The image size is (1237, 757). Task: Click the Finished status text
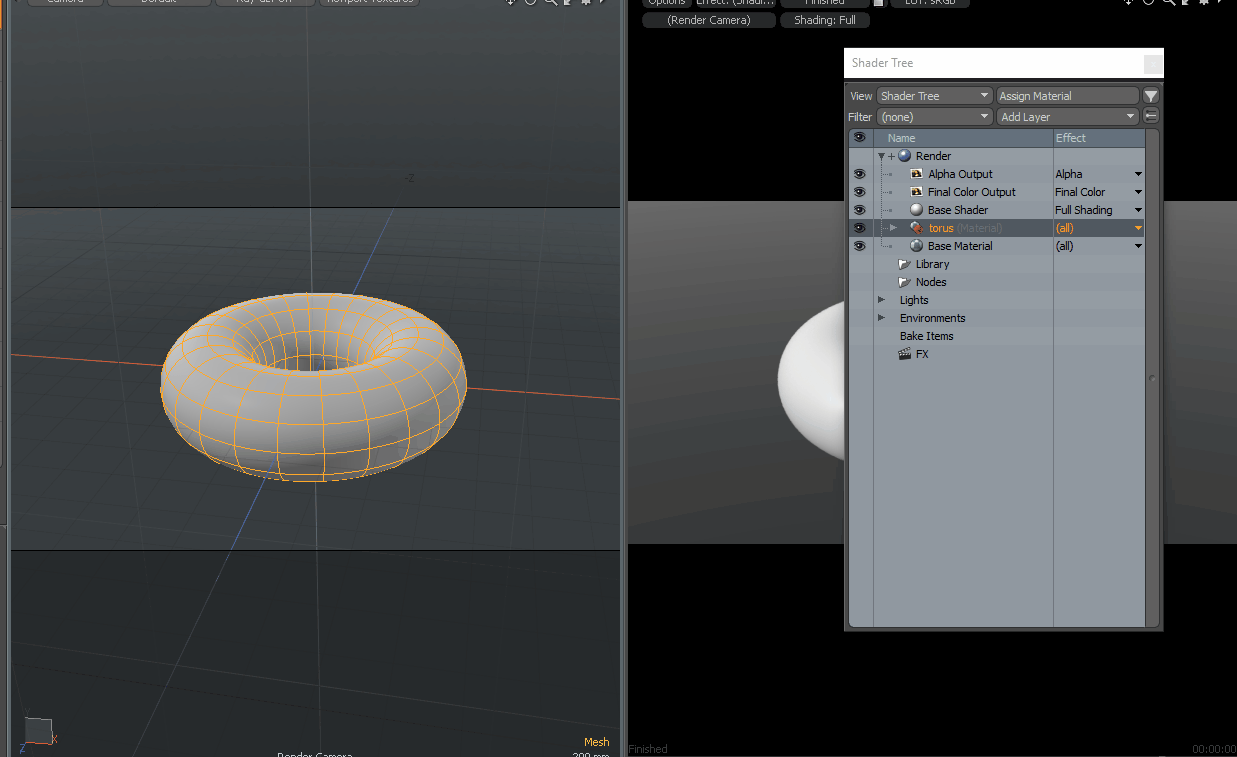[648, 749]
